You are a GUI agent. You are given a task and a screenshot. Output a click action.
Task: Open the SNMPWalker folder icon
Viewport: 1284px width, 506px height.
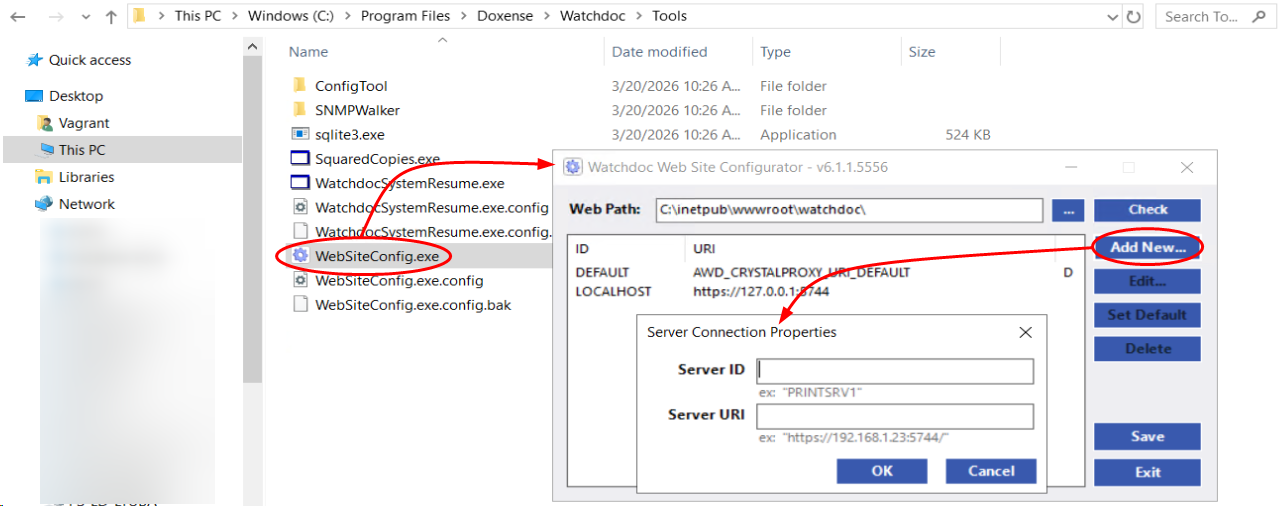300,110
